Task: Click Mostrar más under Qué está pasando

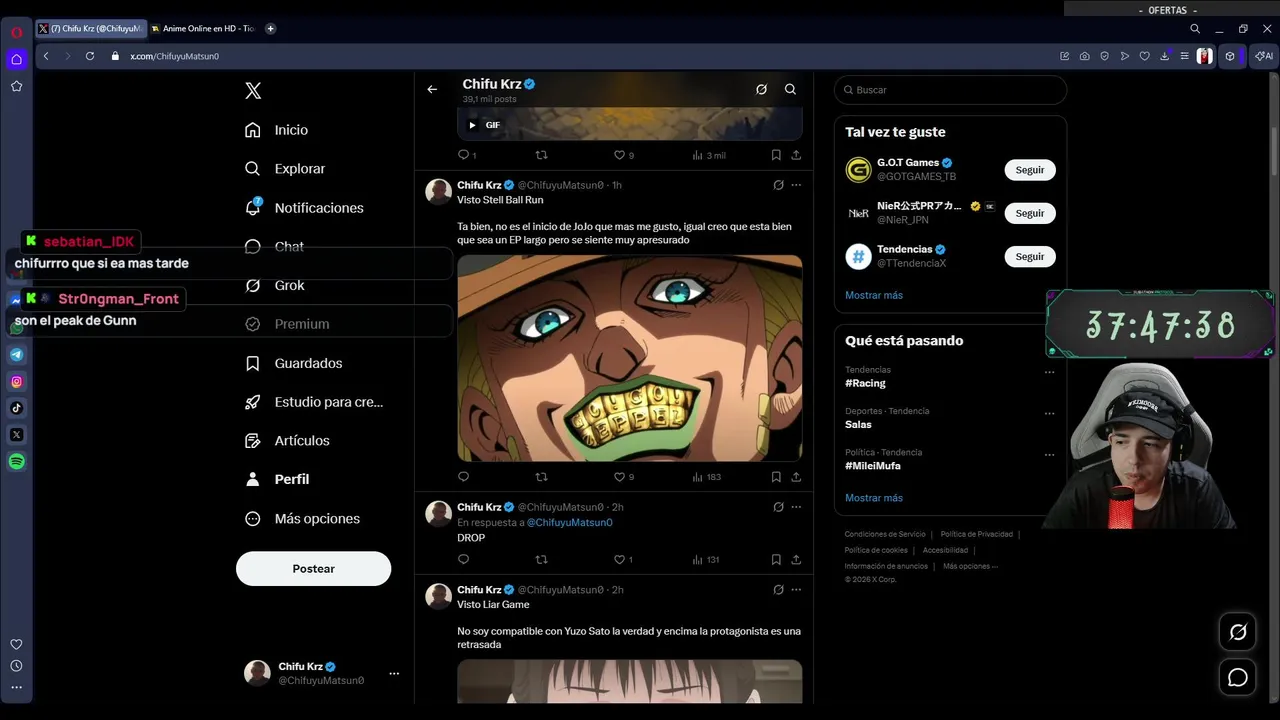Action: pyautogui.click(x=874, y=498)
